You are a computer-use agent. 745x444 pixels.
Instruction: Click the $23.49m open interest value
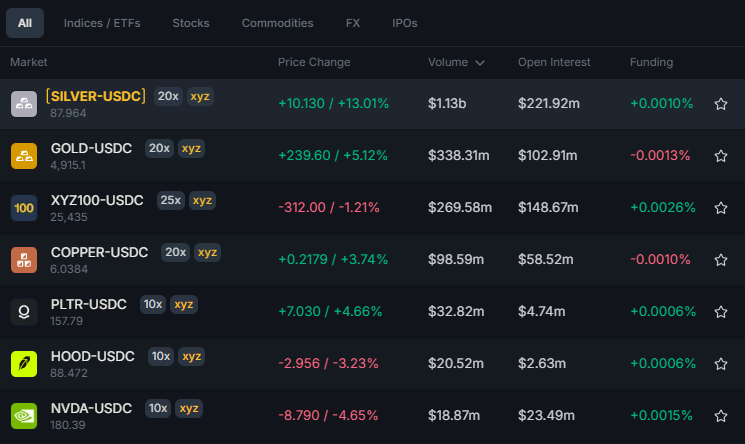pyautogui.click(x=546, y=415)
